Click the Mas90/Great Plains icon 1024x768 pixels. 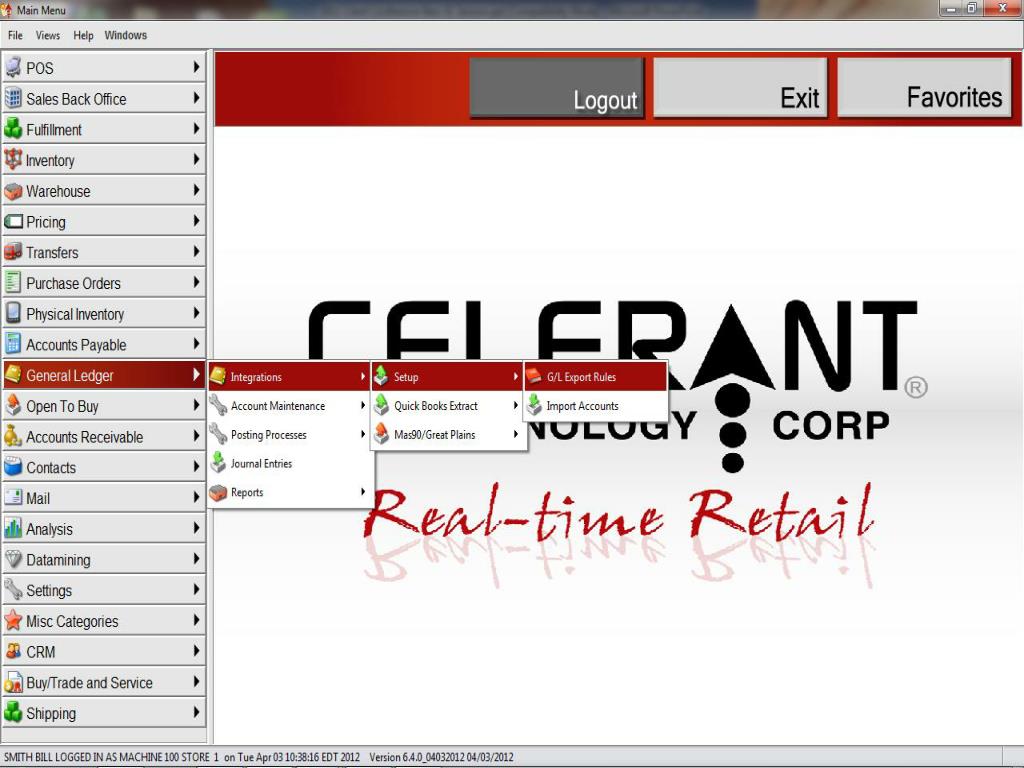point(381,434)
